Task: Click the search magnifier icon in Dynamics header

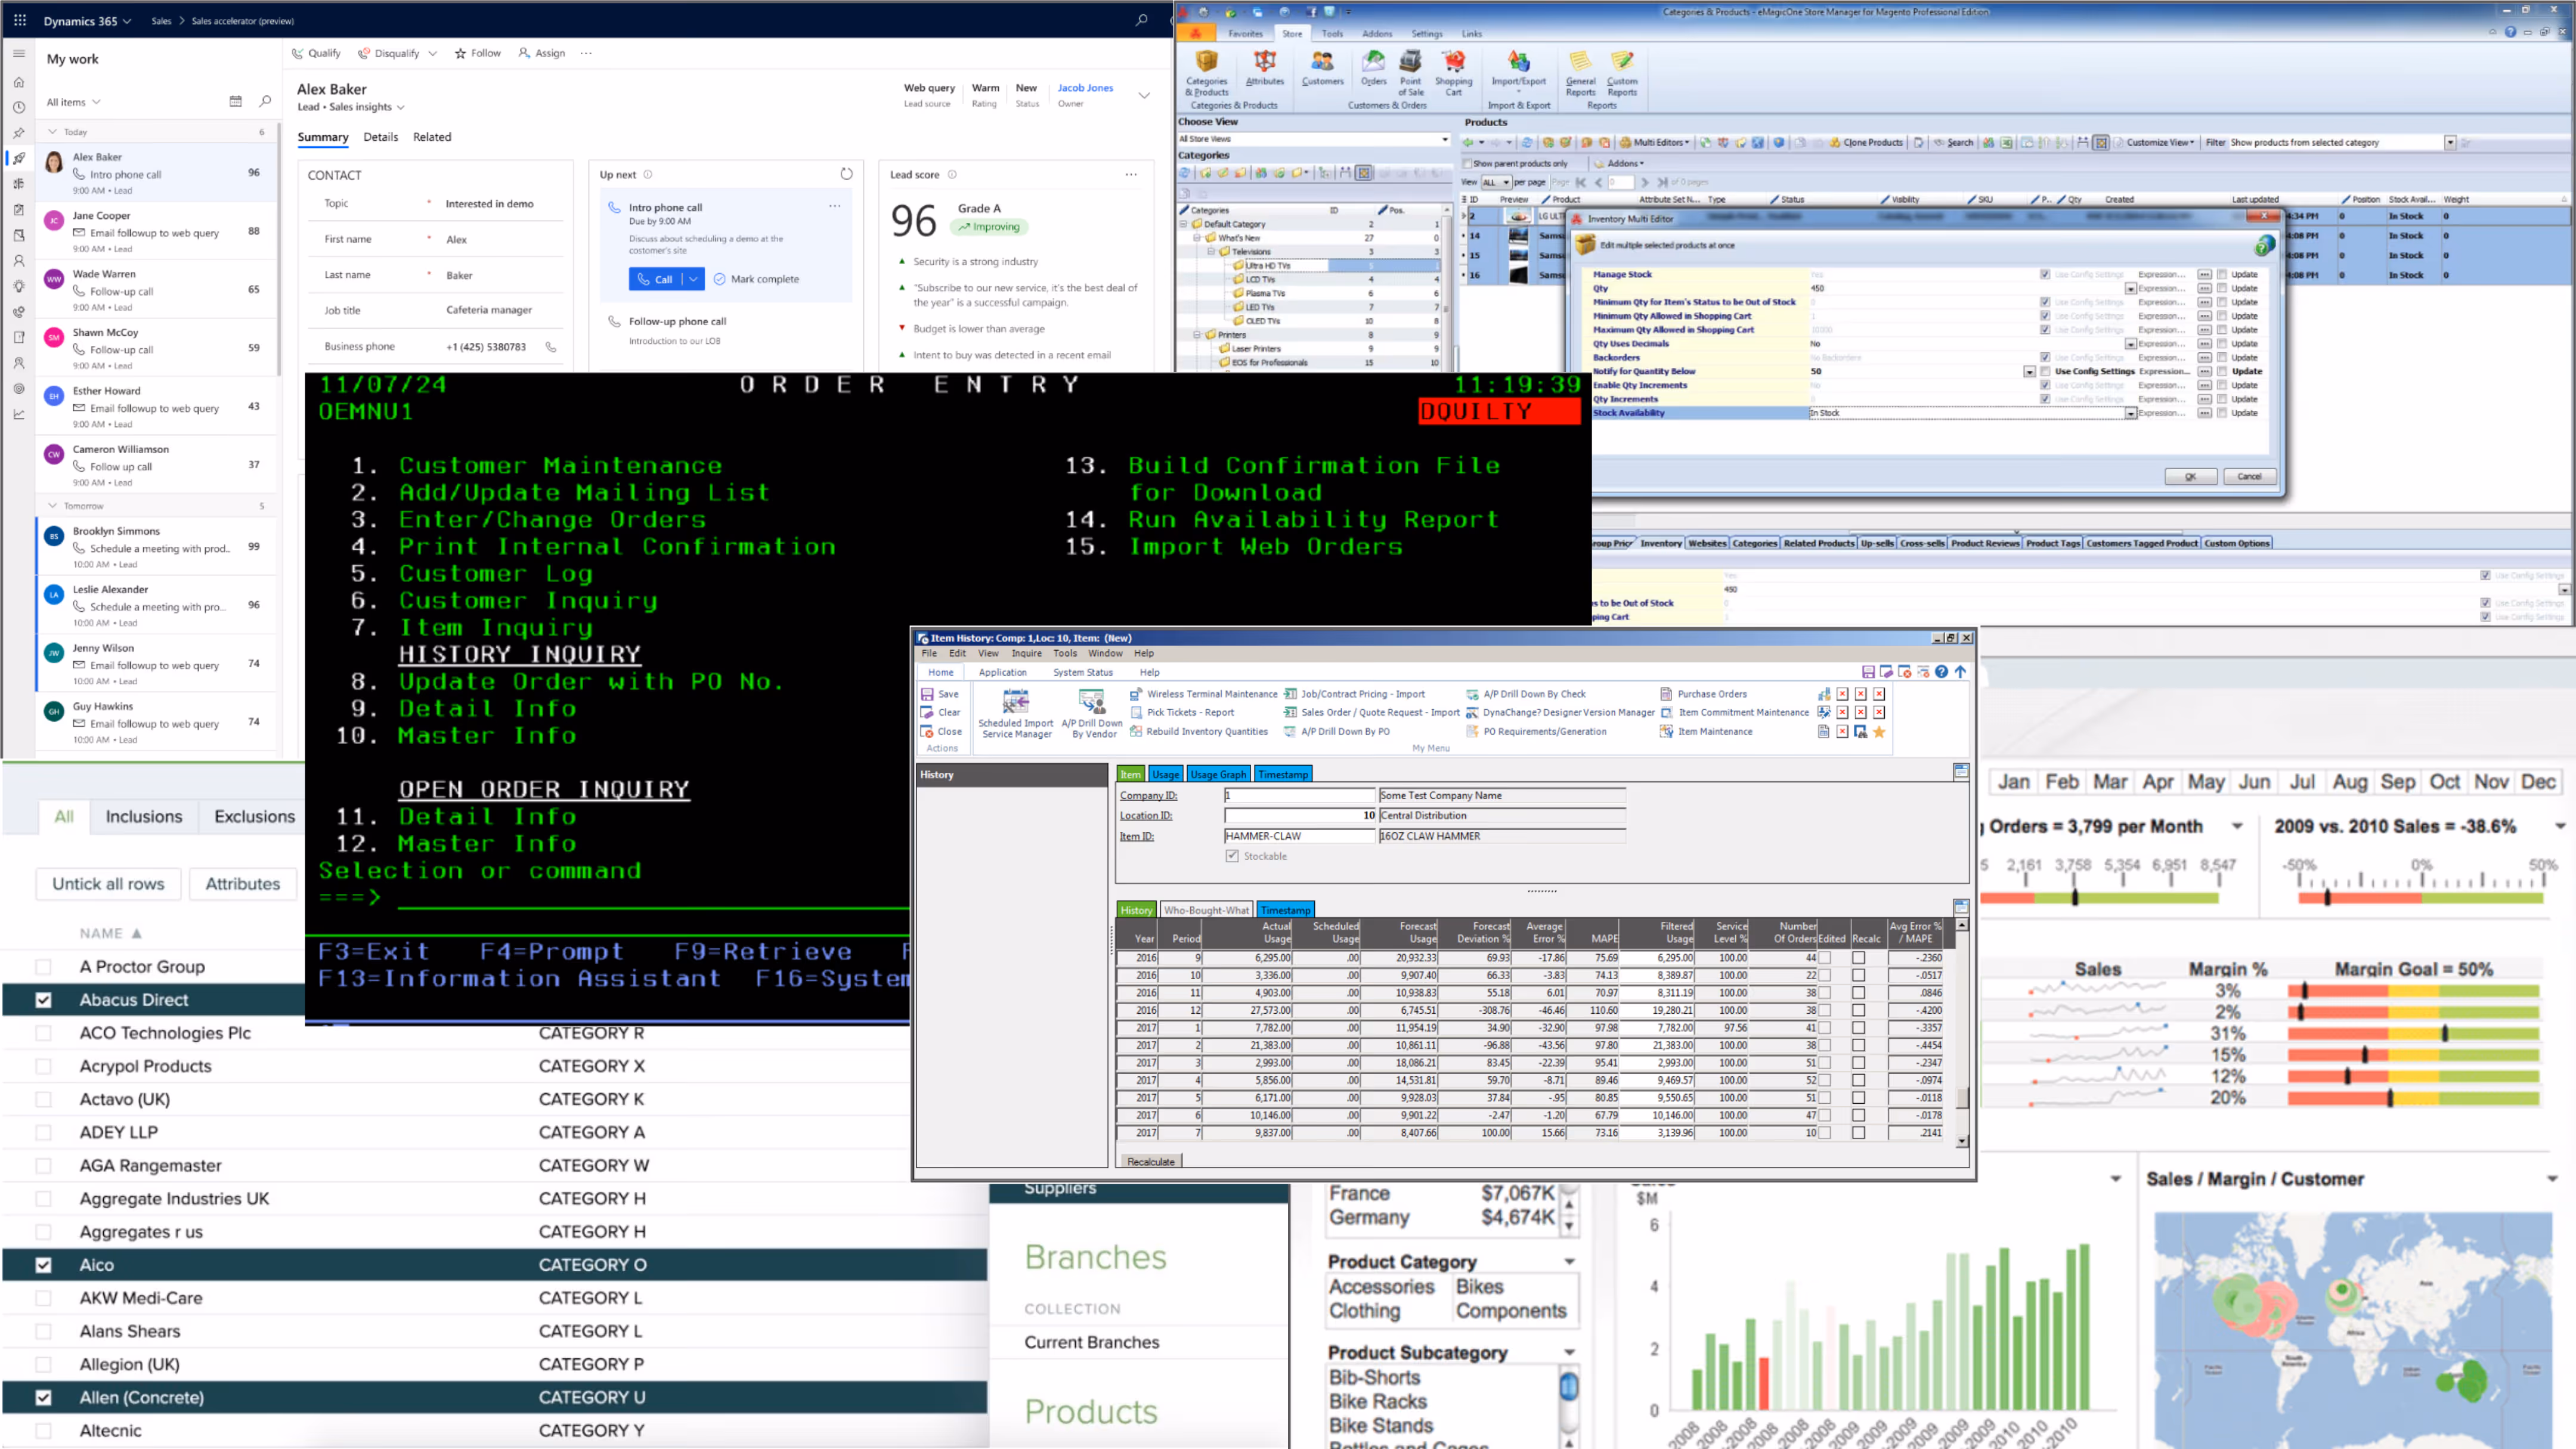Action: pyautogui.click(x=1141, y=20)
